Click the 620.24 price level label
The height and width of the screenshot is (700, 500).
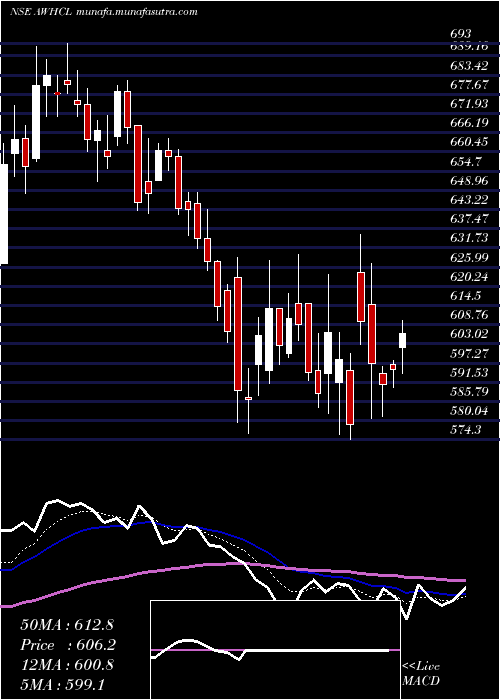click(469, 277)
